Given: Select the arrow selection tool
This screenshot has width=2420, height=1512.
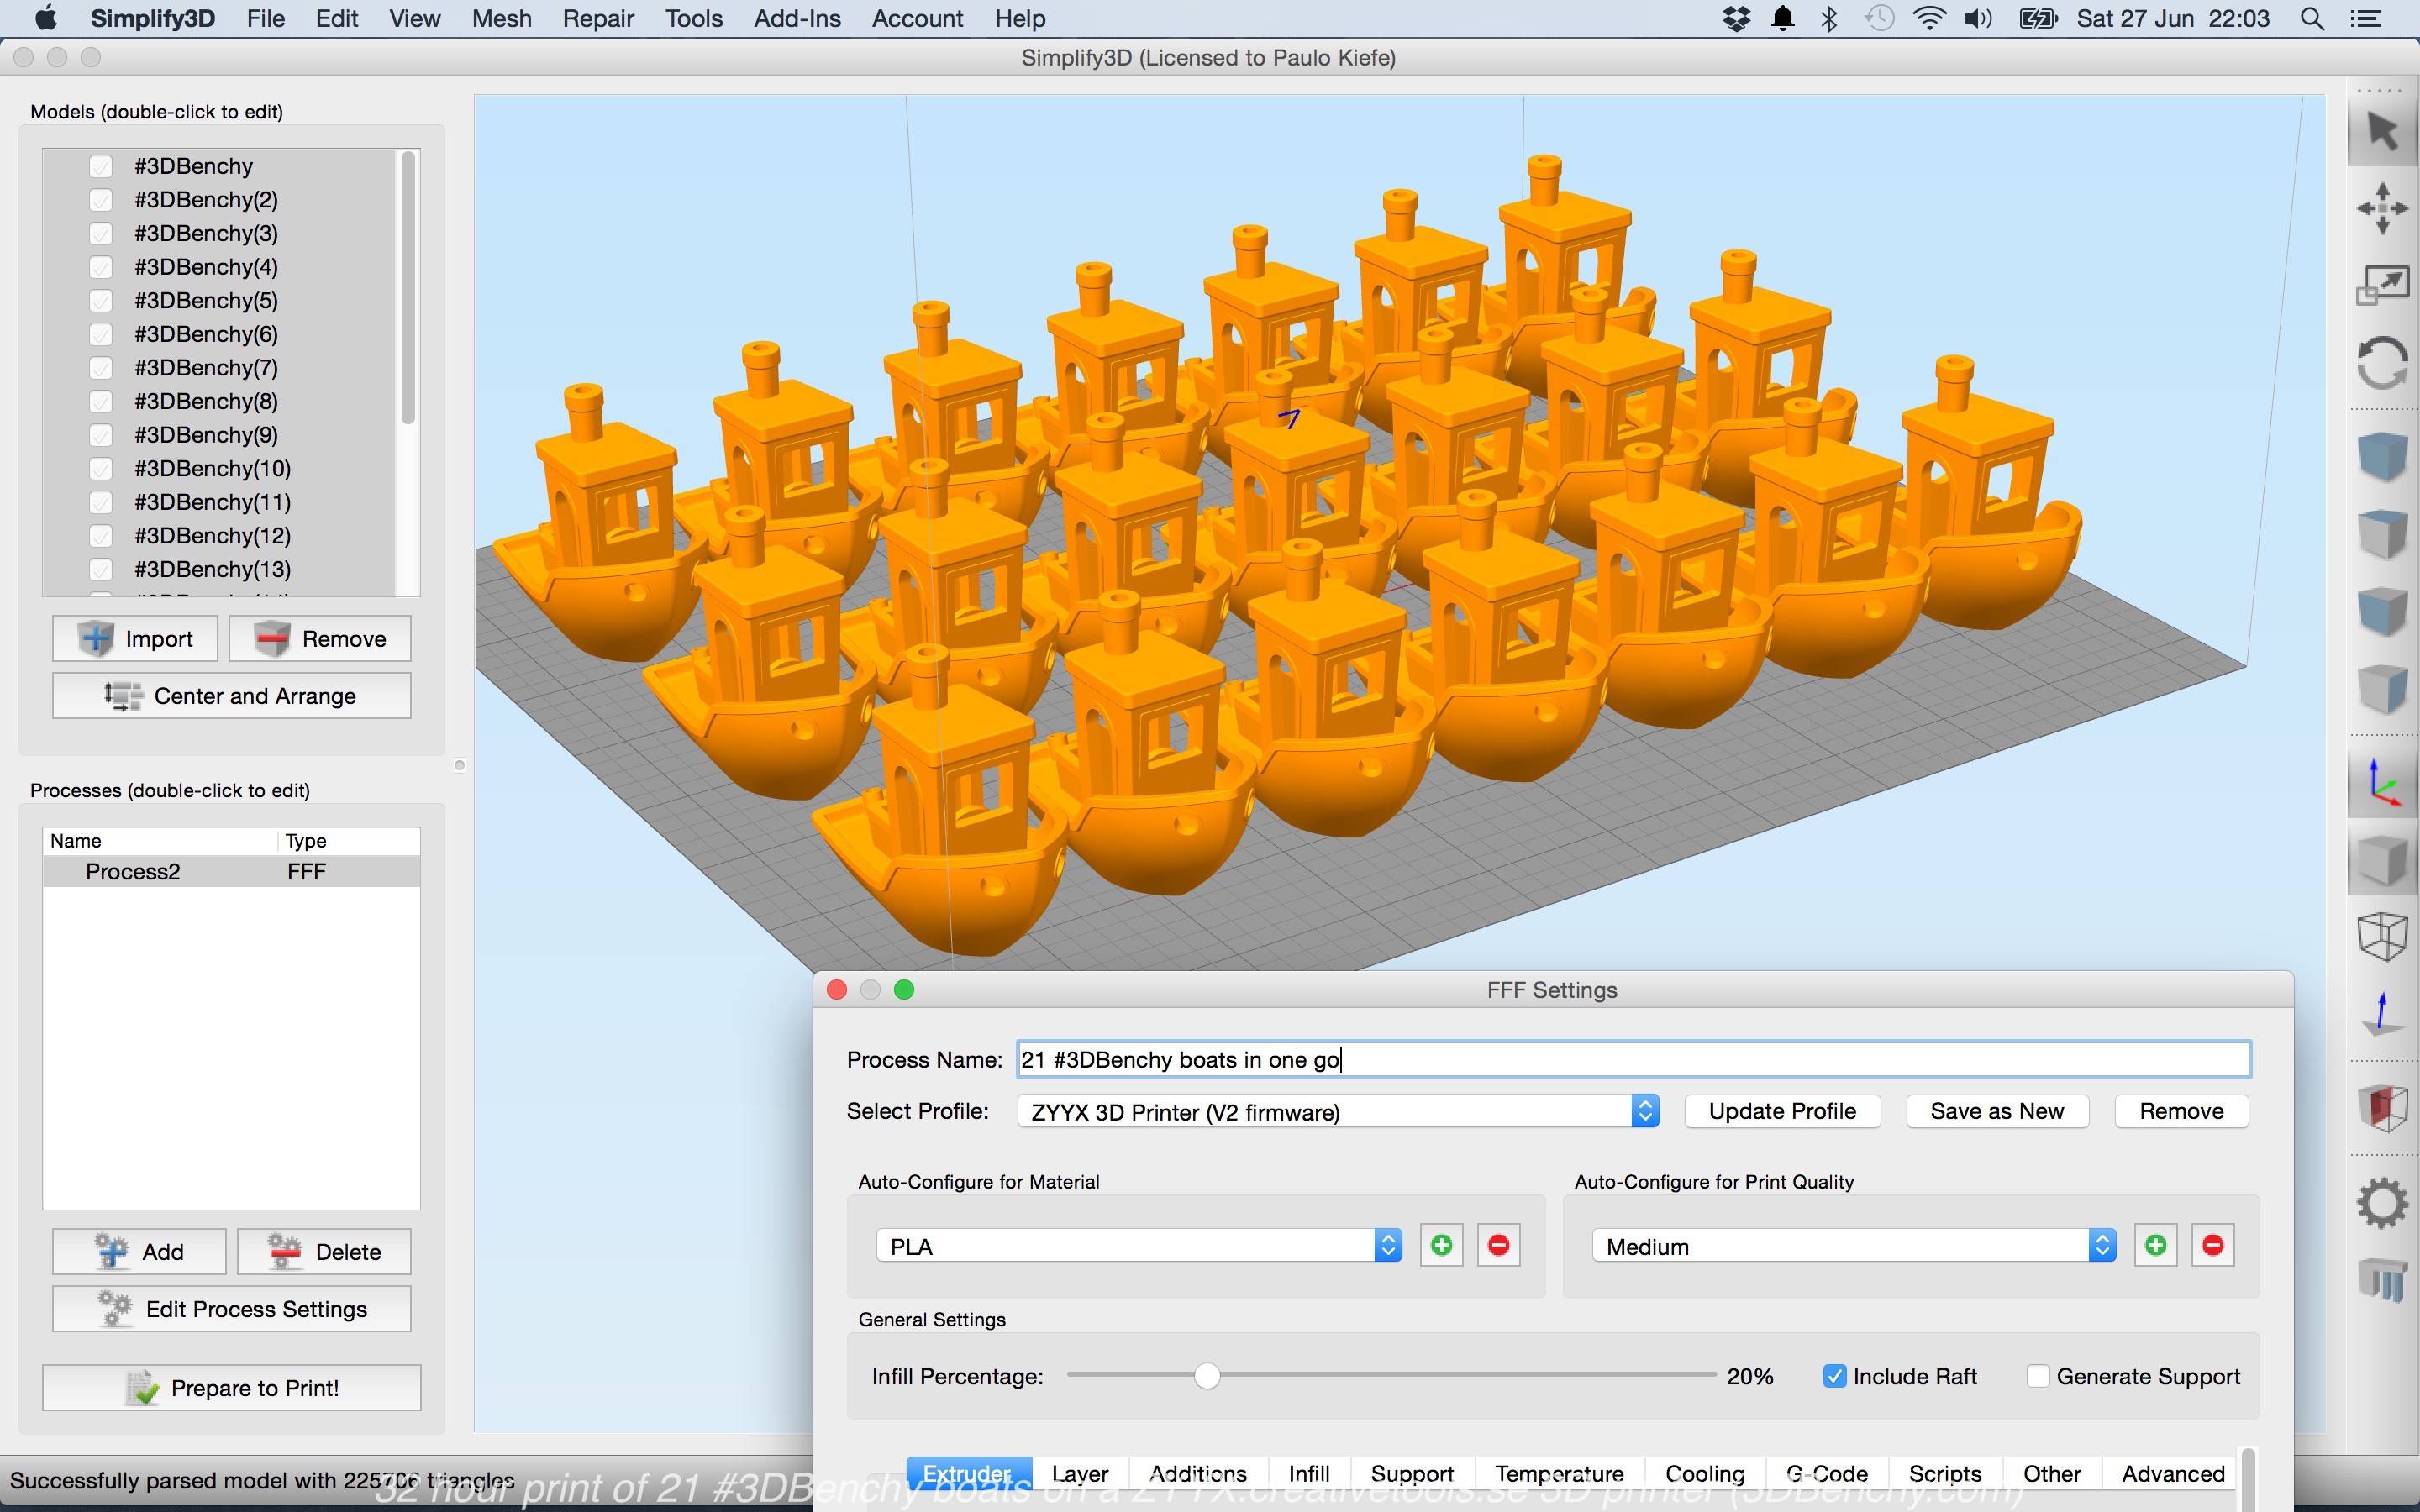Looking at the screenshot, I should (2382, 132).
